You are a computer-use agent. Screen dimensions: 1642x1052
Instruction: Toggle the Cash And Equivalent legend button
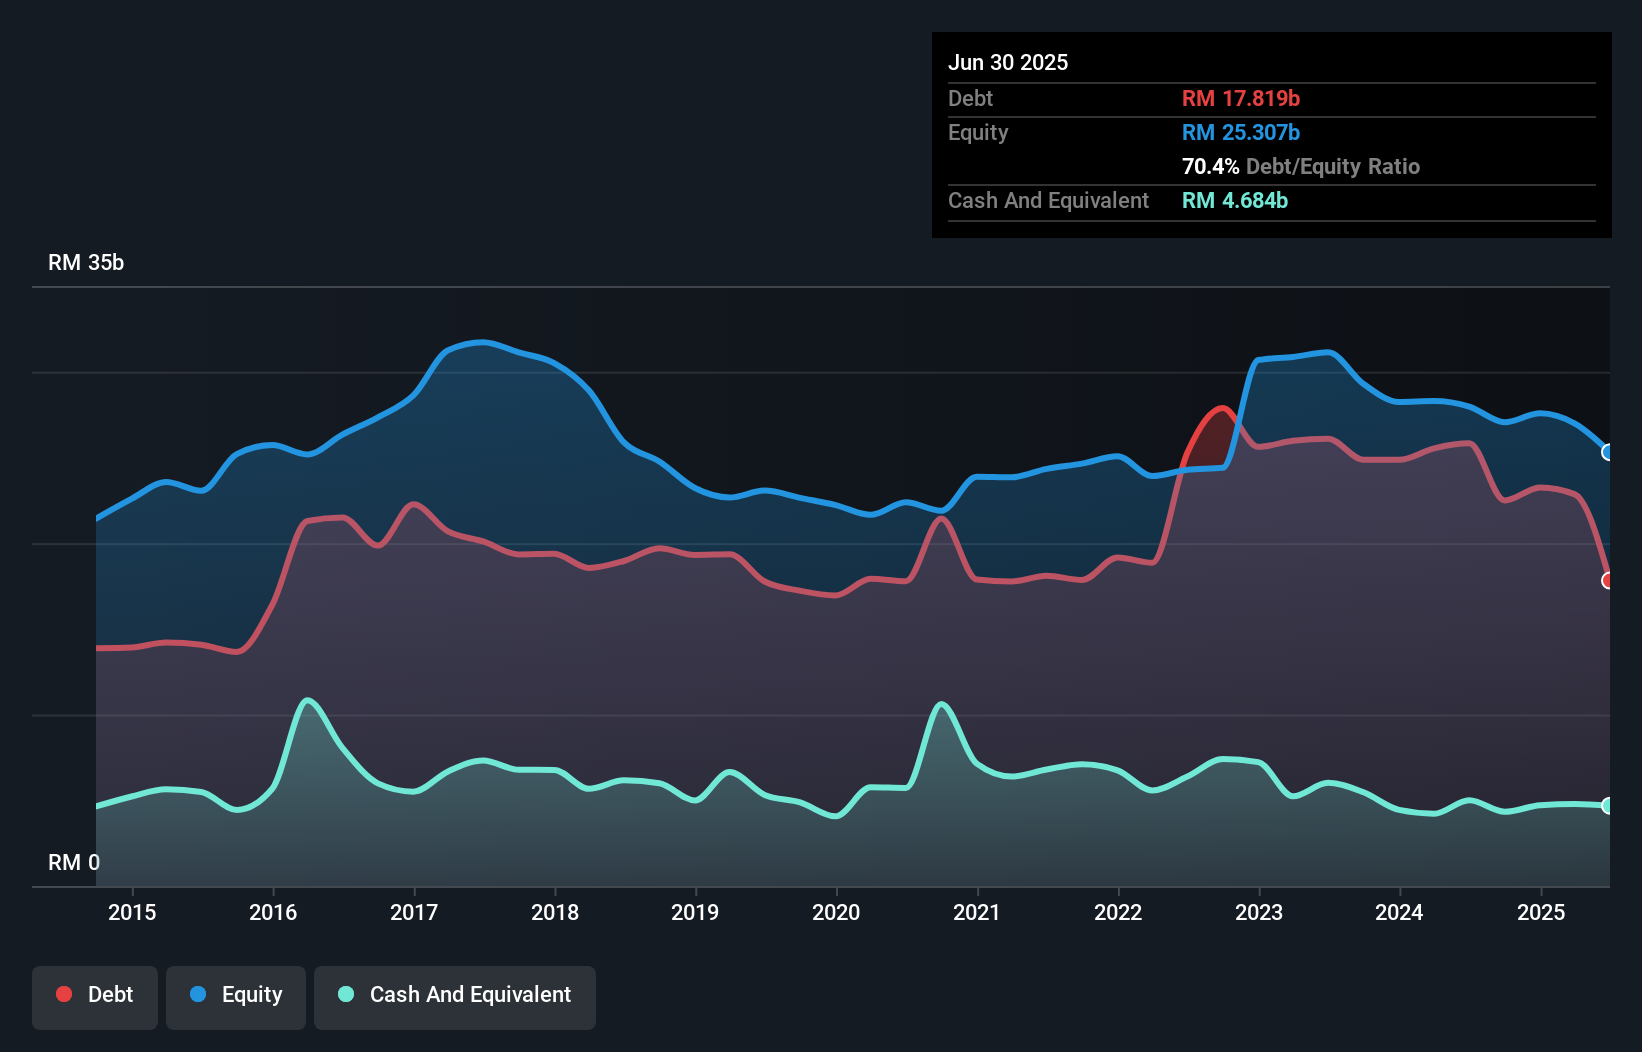pos(455,995)
